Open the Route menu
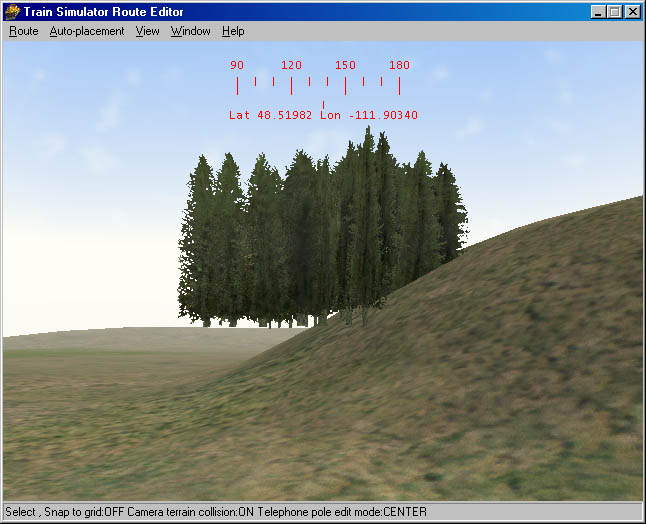The image size is (646, 524). [x=23, y=31]
